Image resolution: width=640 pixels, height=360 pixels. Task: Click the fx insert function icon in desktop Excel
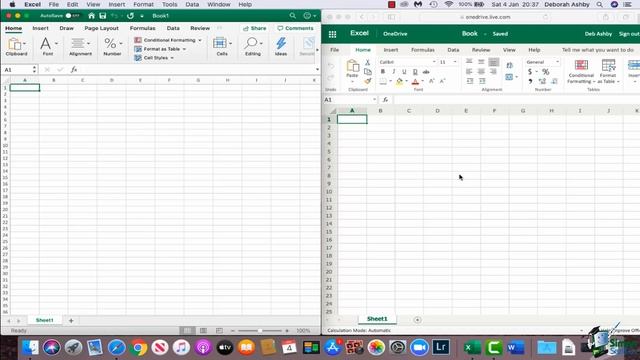pyautogui.click(x=74, y=70)
